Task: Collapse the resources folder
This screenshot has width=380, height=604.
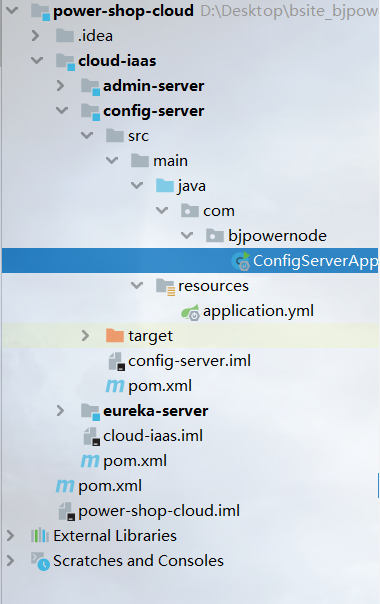Action: point(137,285)
